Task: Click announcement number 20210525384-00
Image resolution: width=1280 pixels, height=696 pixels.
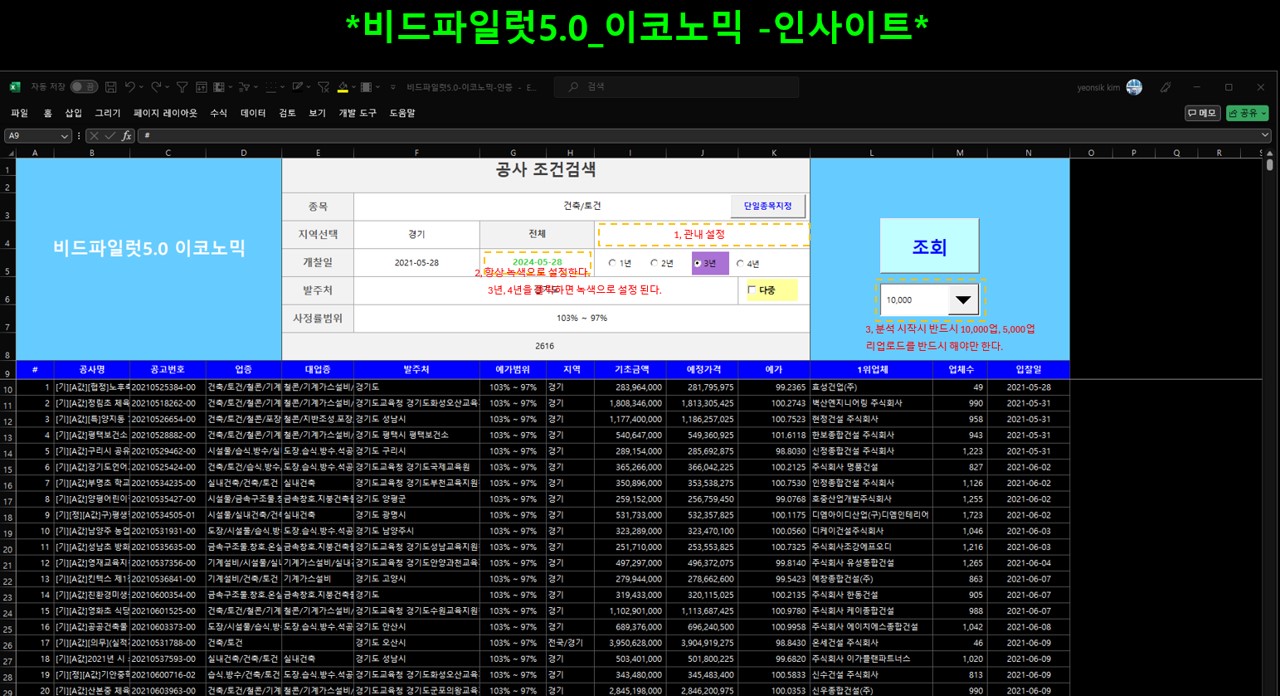Action: (x=167, y=387)
